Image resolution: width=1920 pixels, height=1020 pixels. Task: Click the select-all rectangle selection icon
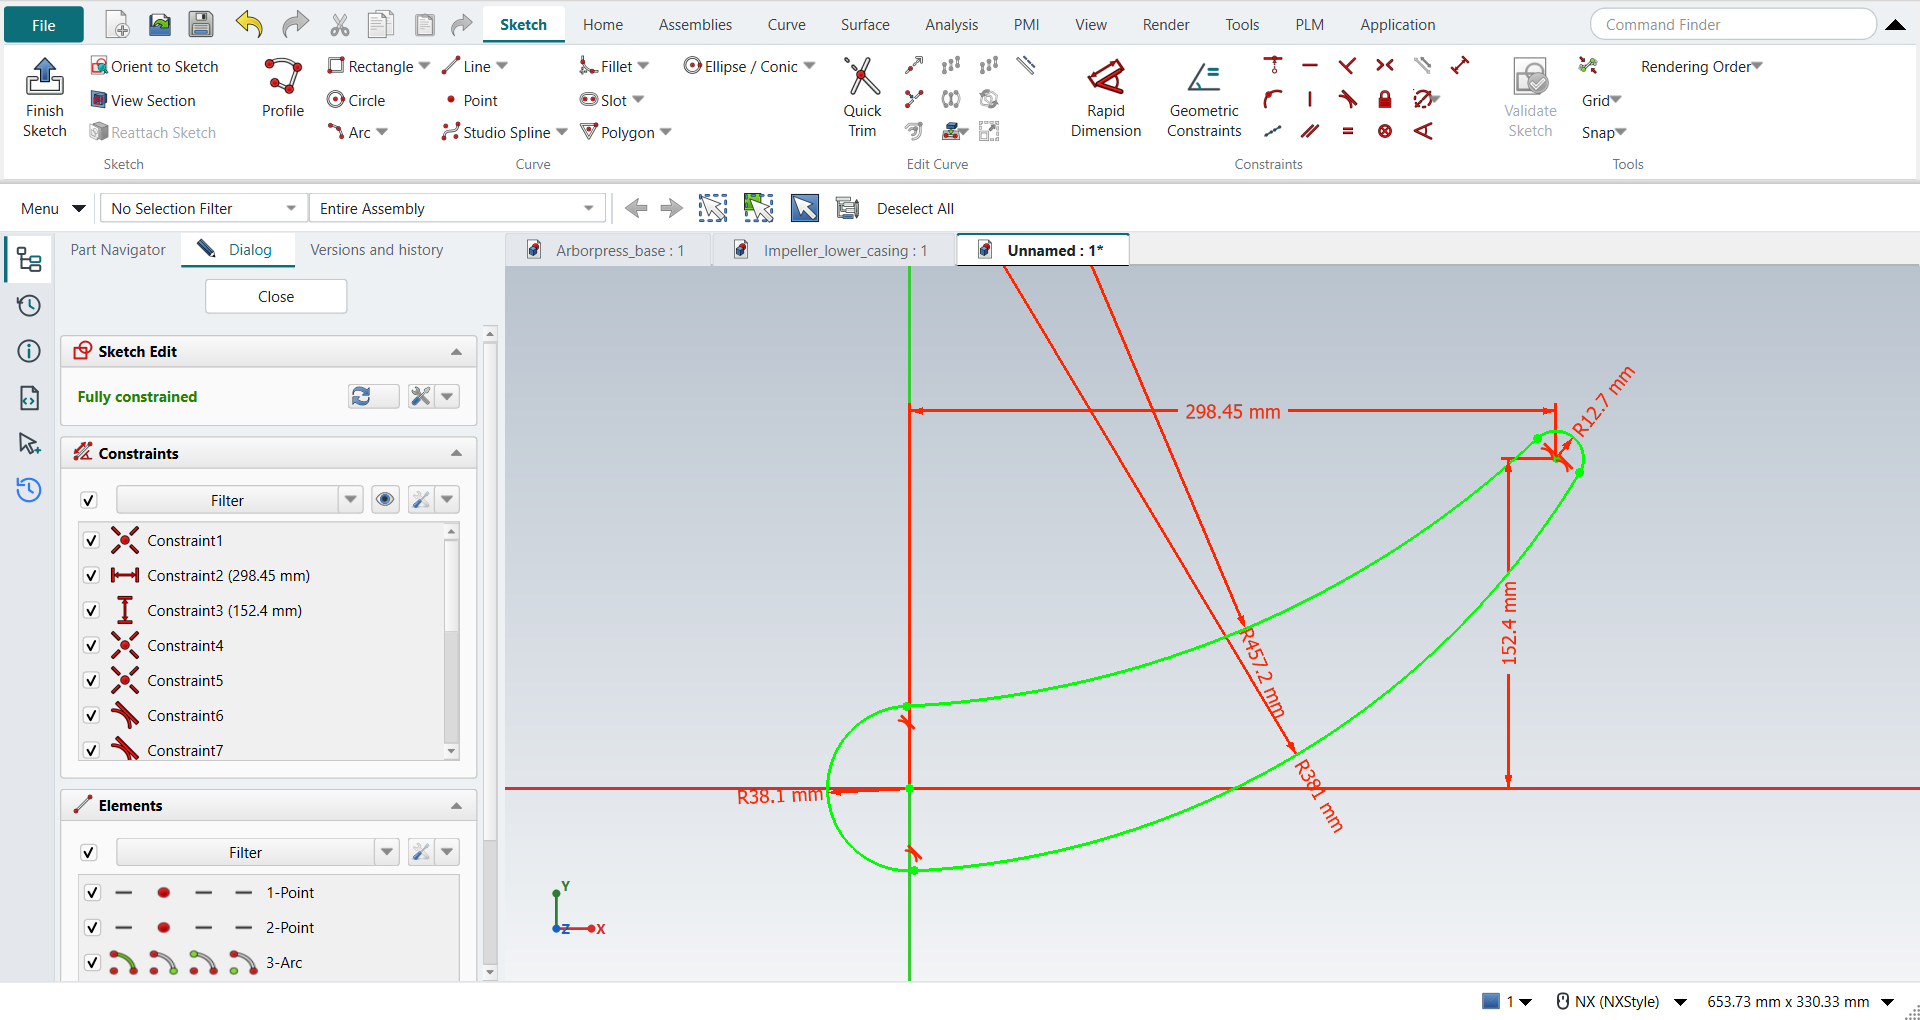click(x=712, y=208)
